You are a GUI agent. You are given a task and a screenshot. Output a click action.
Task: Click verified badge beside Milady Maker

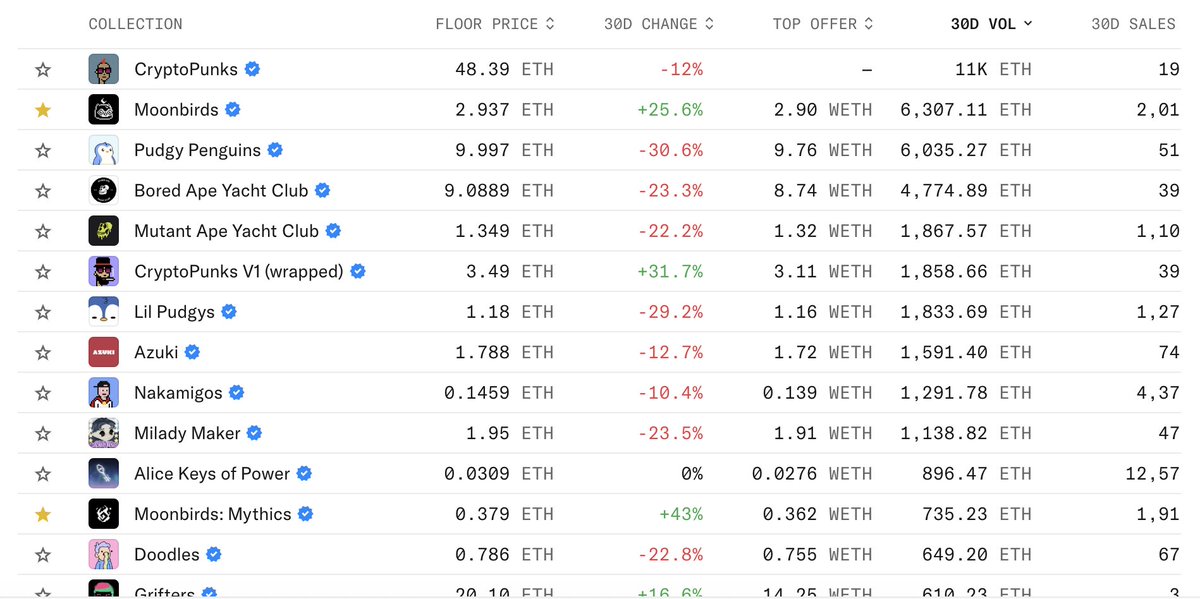255,433
